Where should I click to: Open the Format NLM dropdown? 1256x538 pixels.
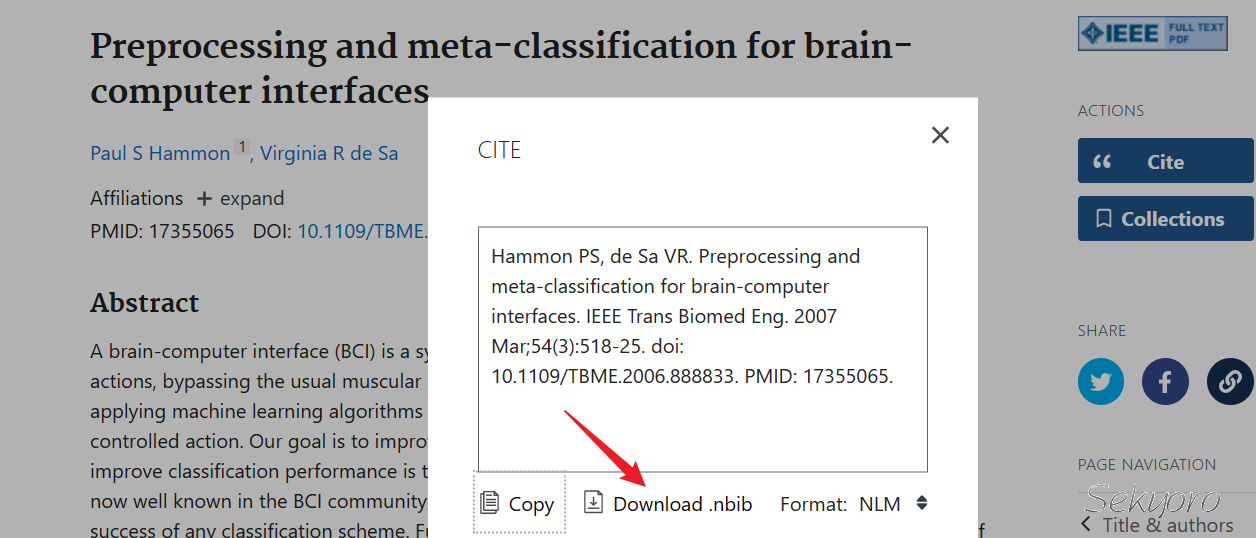pos(893,504)
